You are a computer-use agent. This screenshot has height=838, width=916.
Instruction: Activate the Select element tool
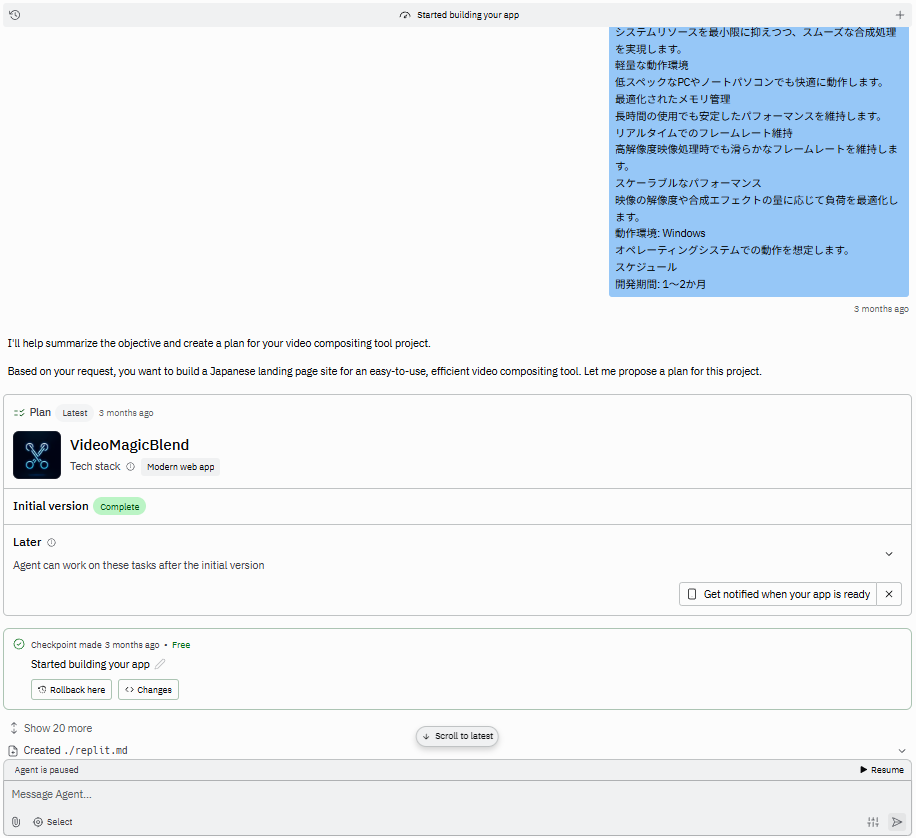point(52,822)
